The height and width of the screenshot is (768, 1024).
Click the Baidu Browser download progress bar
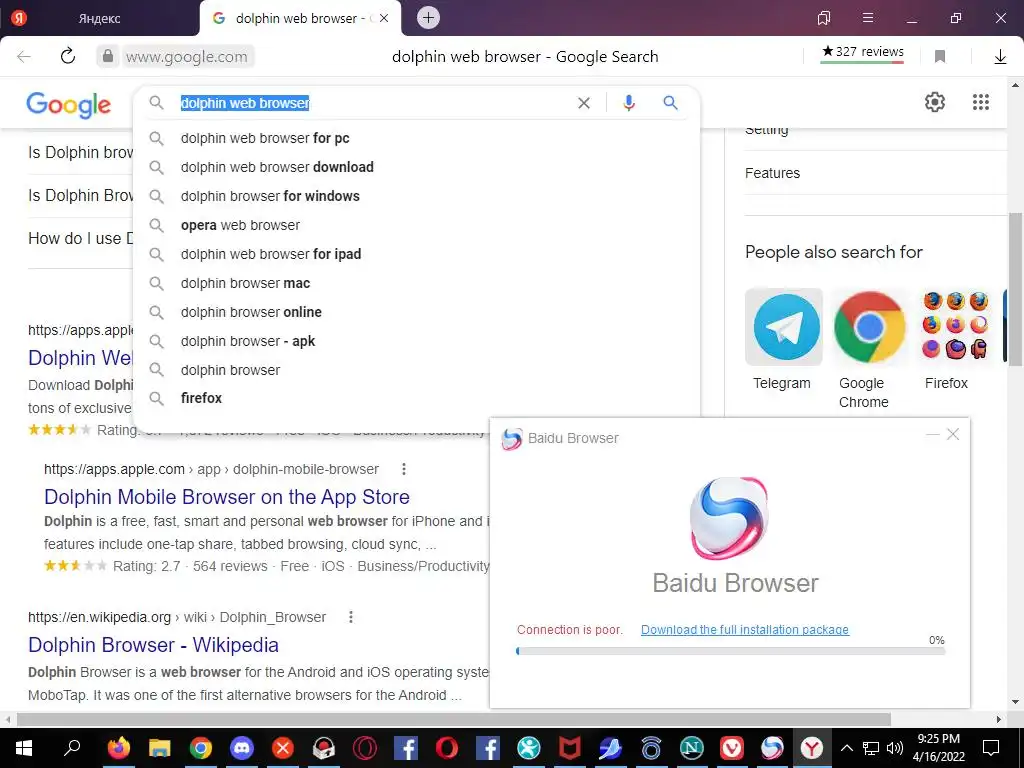pyautogui.click(x=730, y=651)
